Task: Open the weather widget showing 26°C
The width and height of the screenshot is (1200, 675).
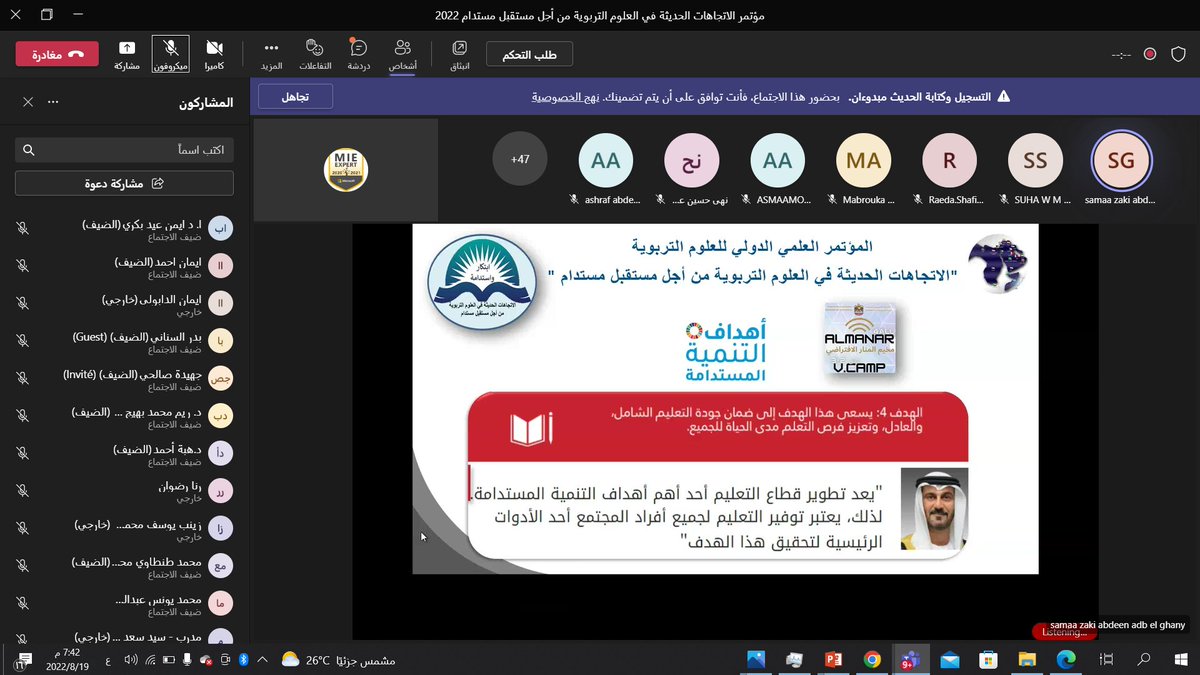Action: tap(338, 660)
